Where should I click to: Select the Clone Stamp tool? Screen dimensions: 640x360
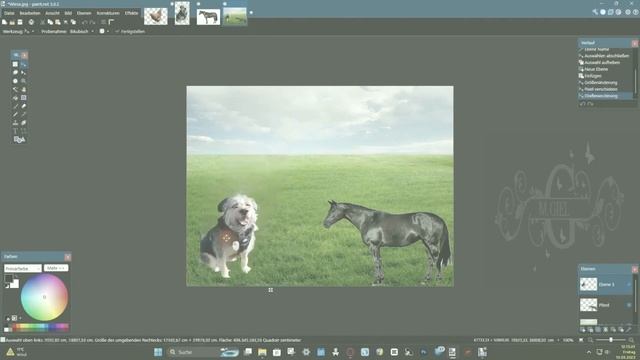pyautogui.click(x=16, y=122)
